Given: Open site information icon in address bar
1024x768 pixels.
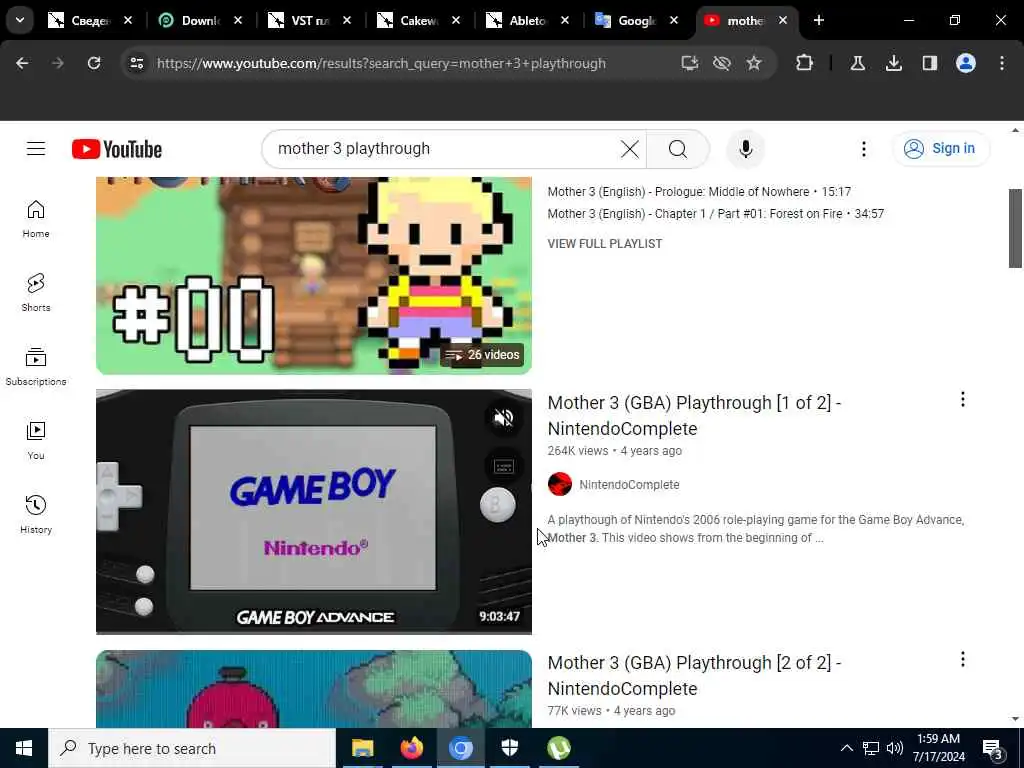Looking at the screenshot, I should click(136, 63).
